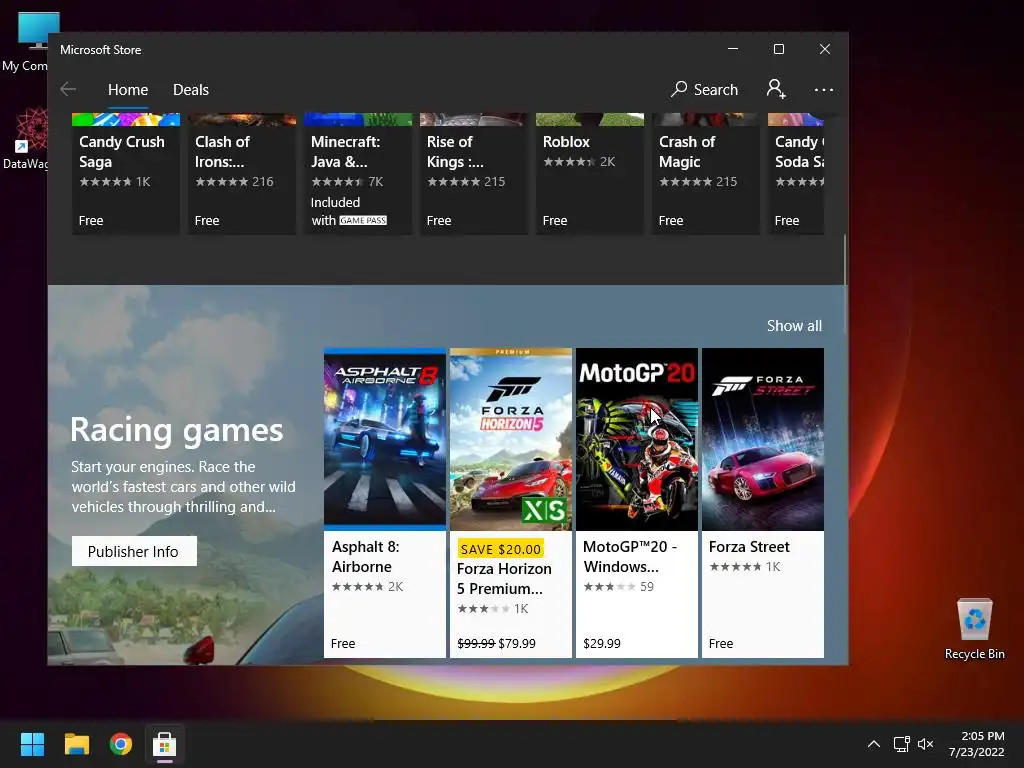
Task: Click the Microsoft Store taskbar icon
Action: 165,744
